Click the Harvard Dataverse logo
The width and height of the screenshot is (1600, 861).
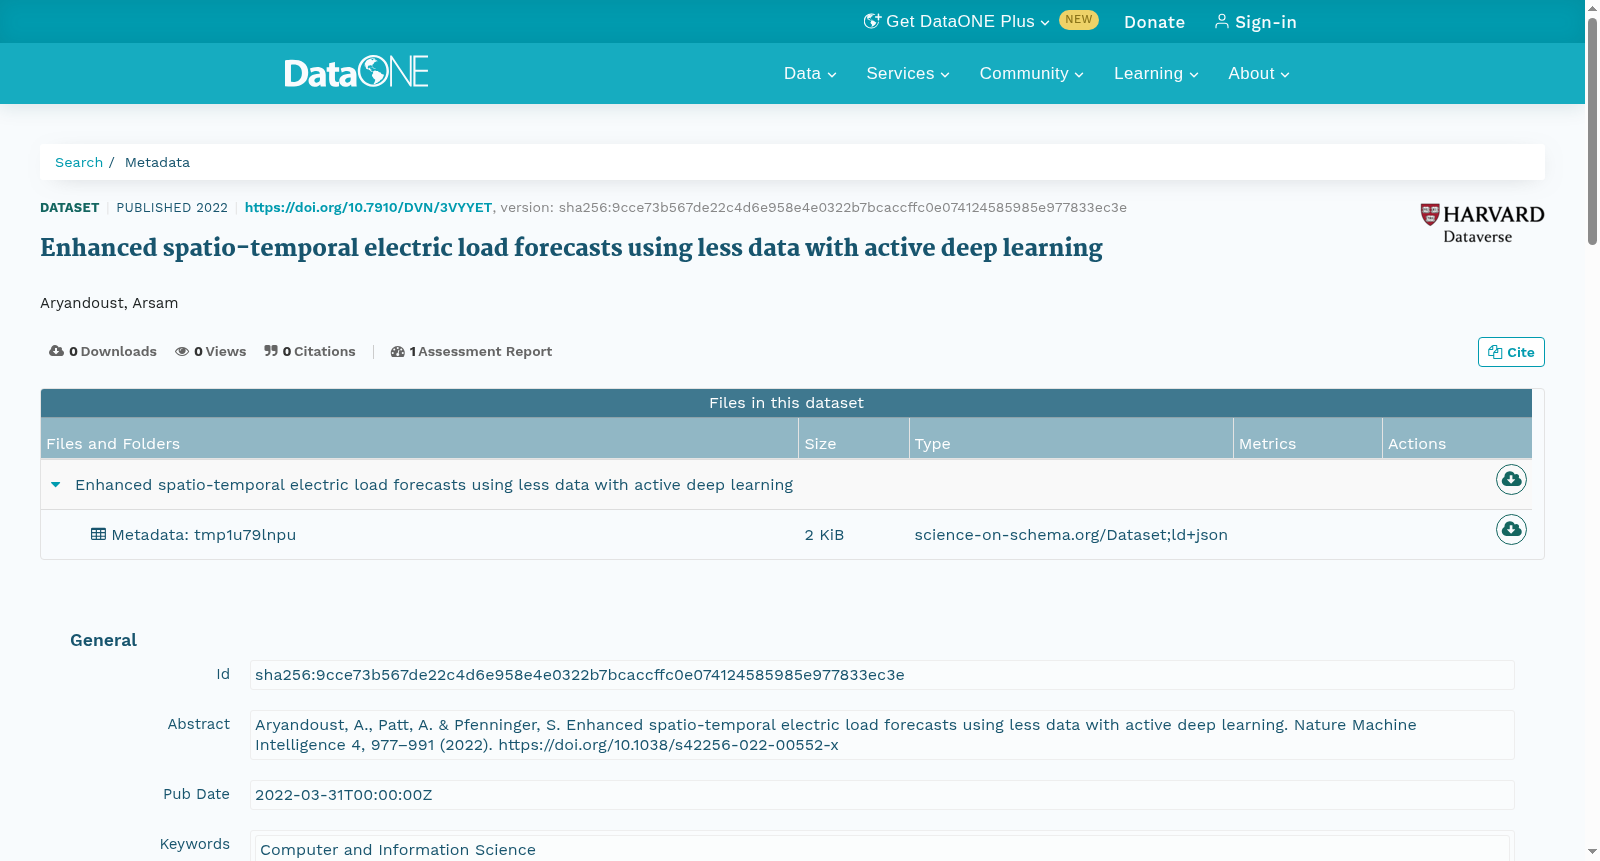pos(1482,224)
